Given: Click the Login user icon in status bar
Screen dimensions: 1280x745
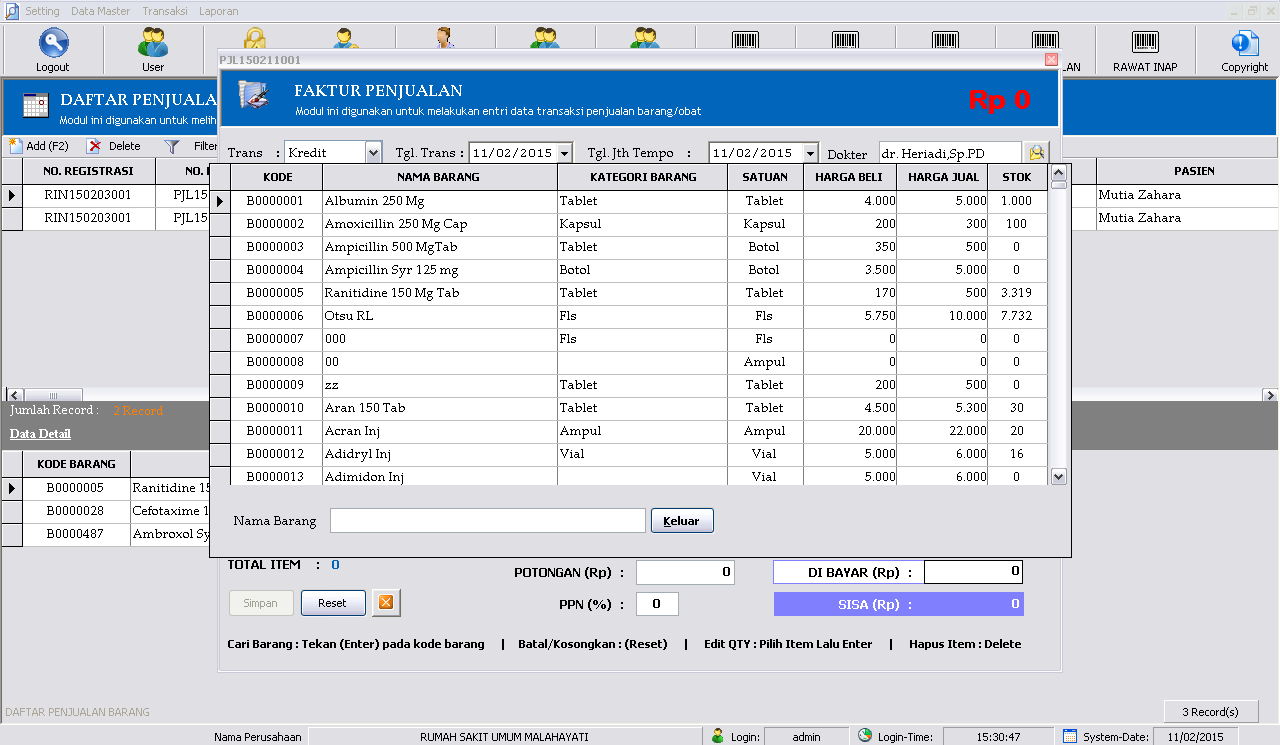Looking at the screenshot, I should click(x=717, y=736).
